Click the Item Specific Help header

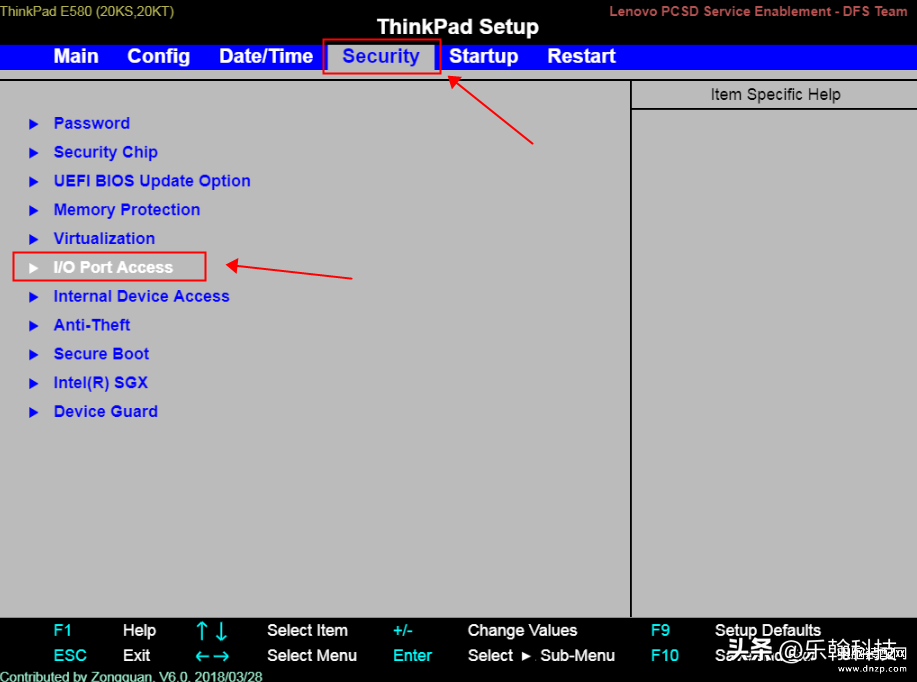coord(775,94)
